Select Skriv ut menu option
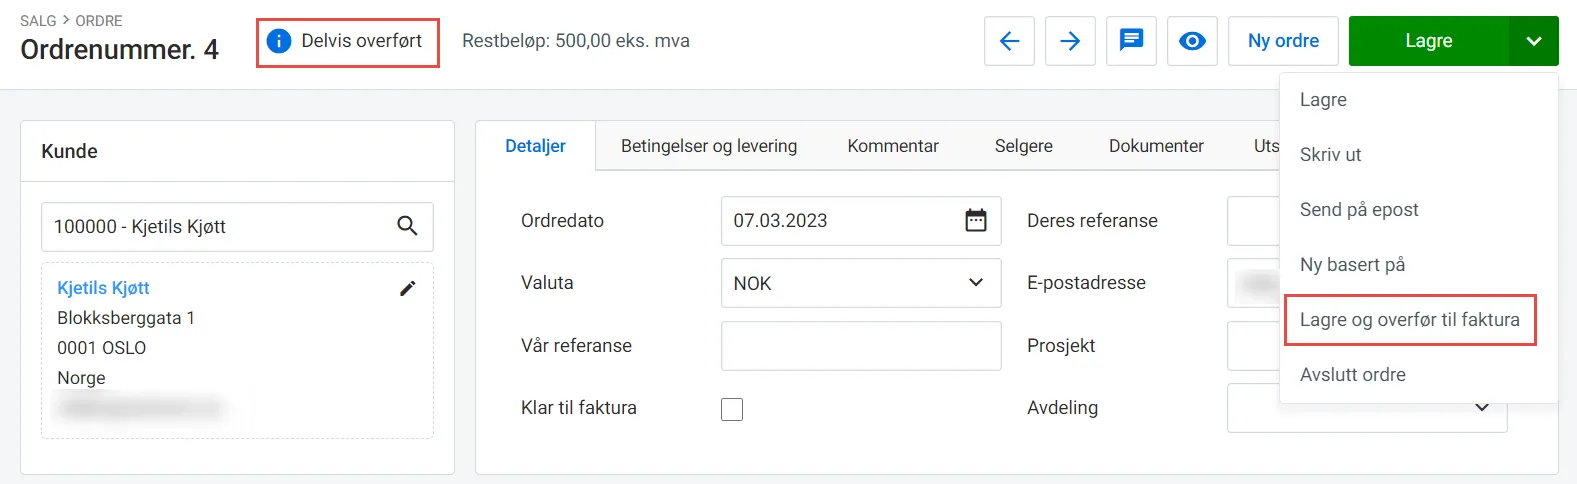This screenshot has width=1577, height=484. pos(1419,155)
